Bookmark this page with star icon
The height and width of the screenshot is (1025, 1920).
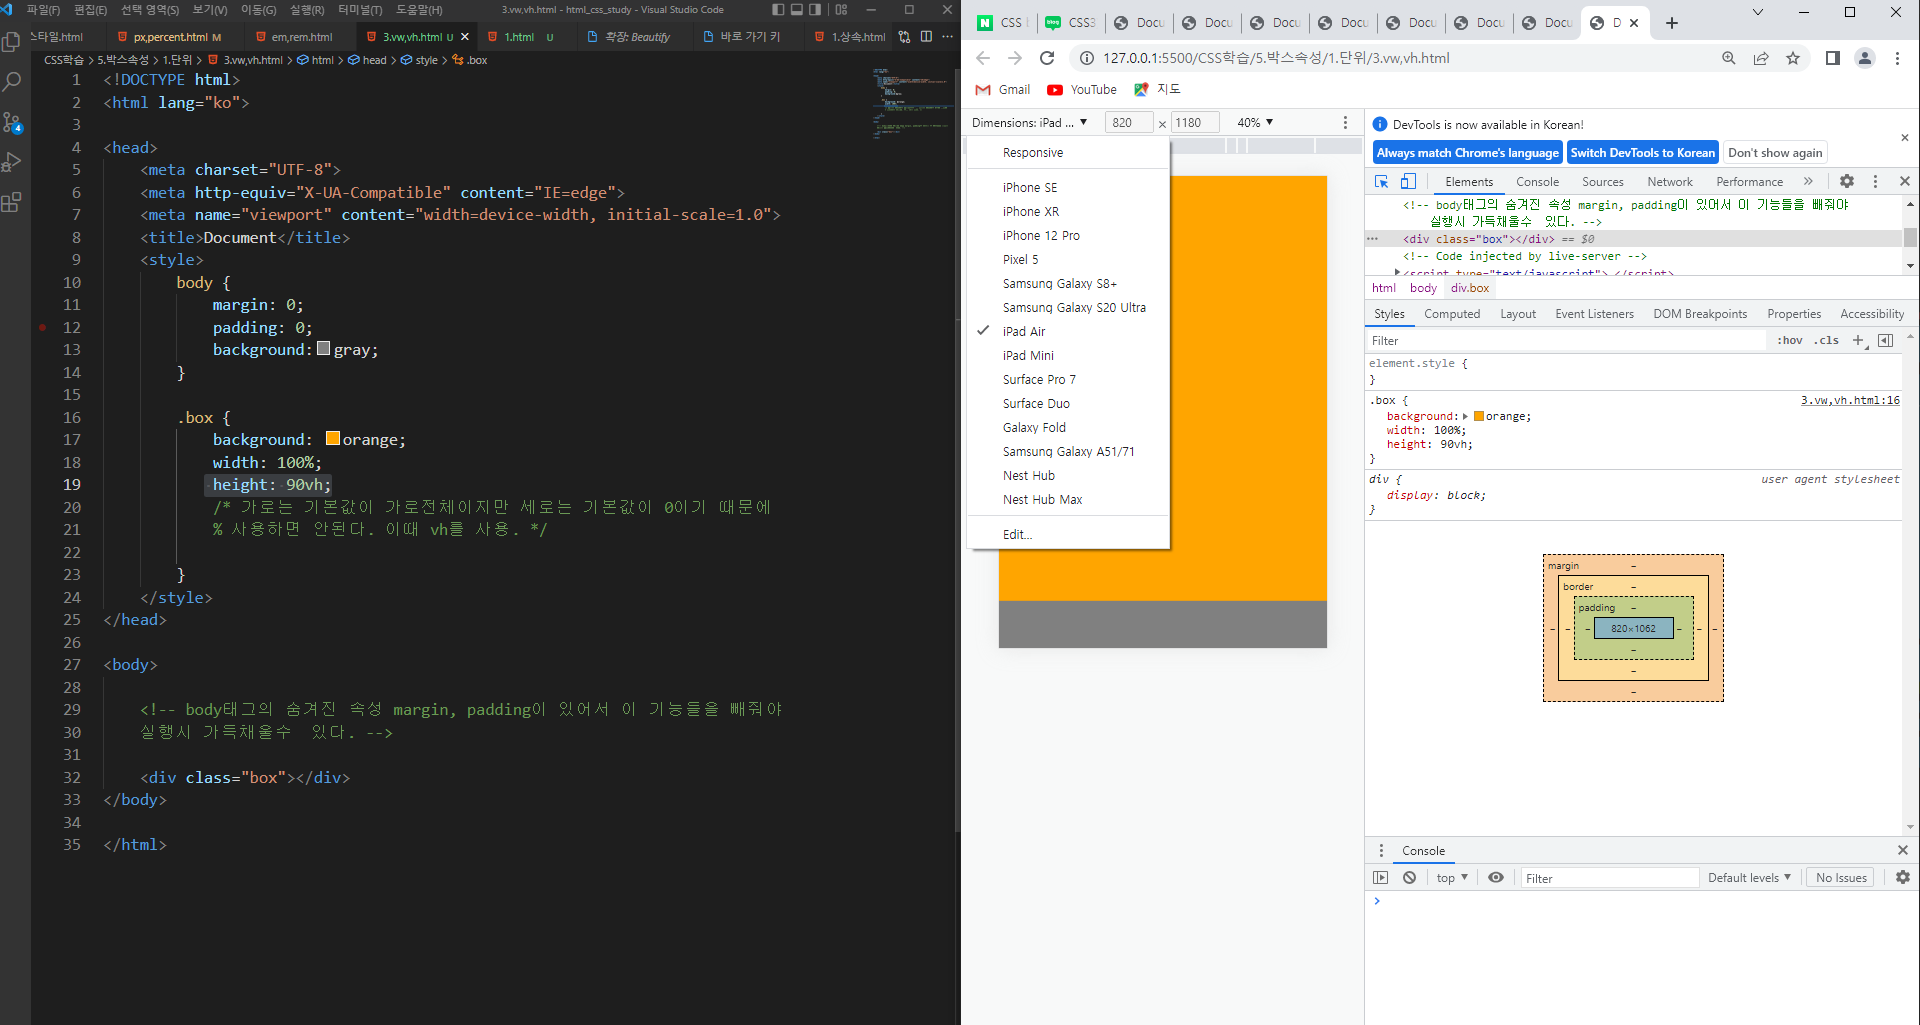(1793, 58)
